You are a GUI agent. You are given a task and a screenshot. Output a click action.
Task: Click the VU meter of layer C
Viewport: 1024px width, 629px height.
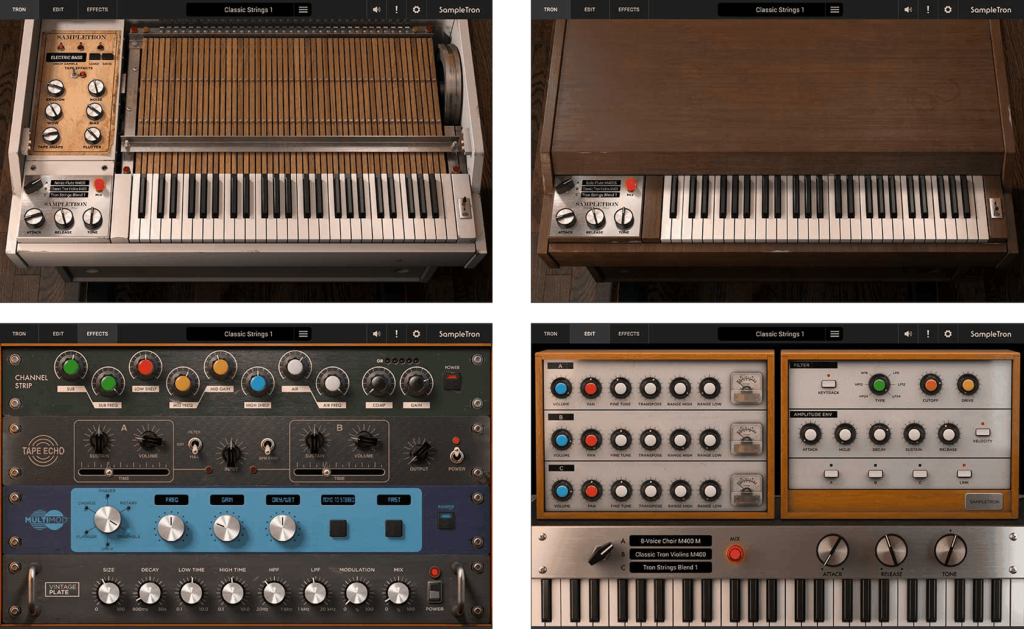(746, 490)
